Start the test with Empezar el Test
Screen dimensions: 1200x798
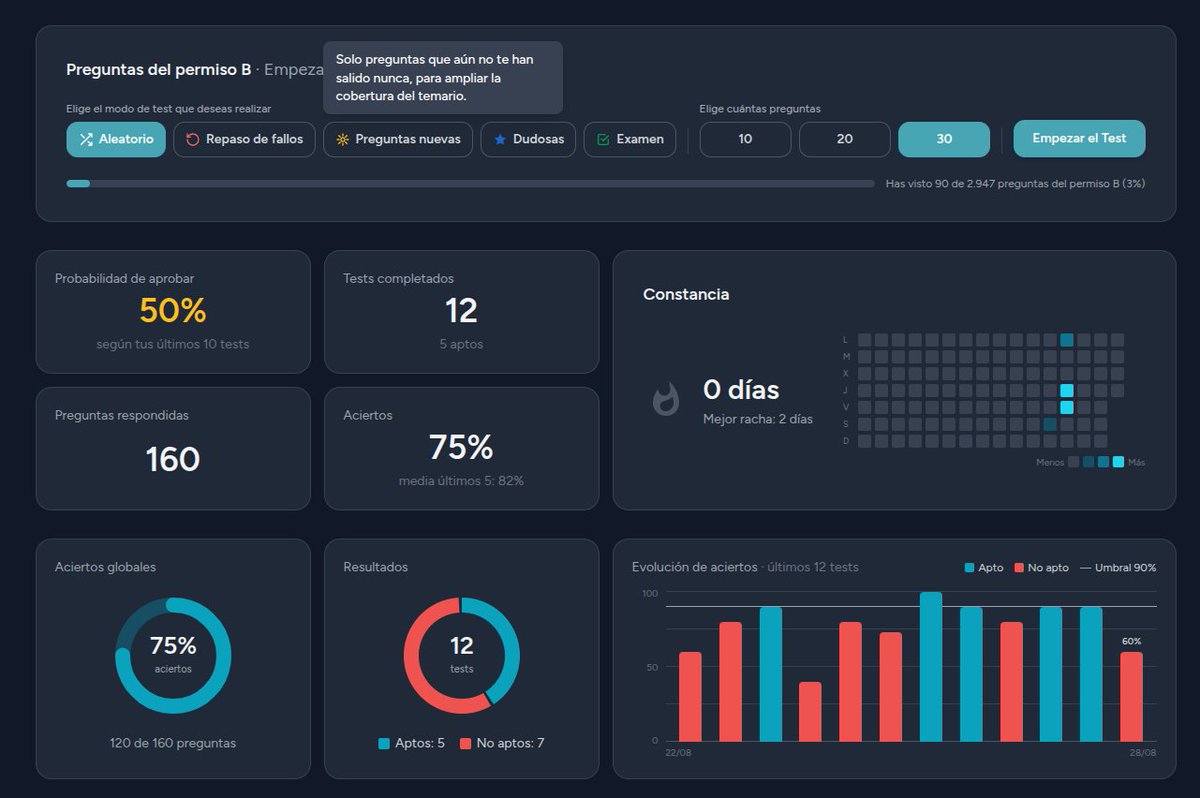(x=1079, y=138)
